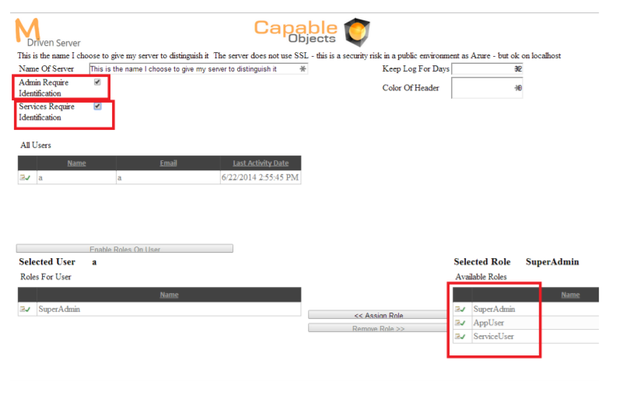633x395 pixels.
Task: Focus the Keep Log For Days field
Action: tap(487, 69)
